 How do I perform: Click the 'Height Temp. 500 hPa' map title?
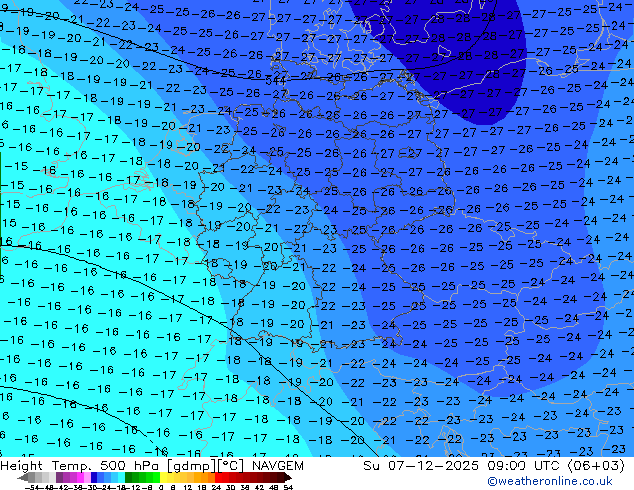pyautogui.click(x=82, y=466)
